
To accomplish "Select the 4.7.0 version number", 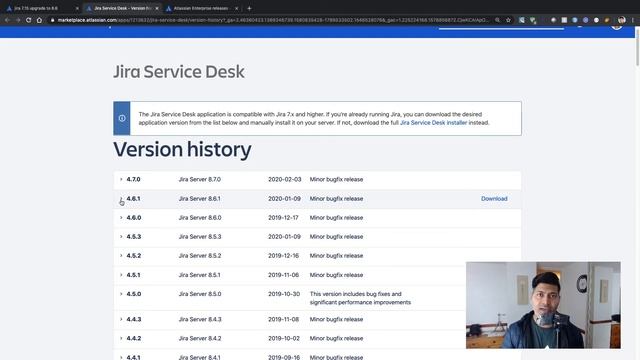I will (133, 179).
